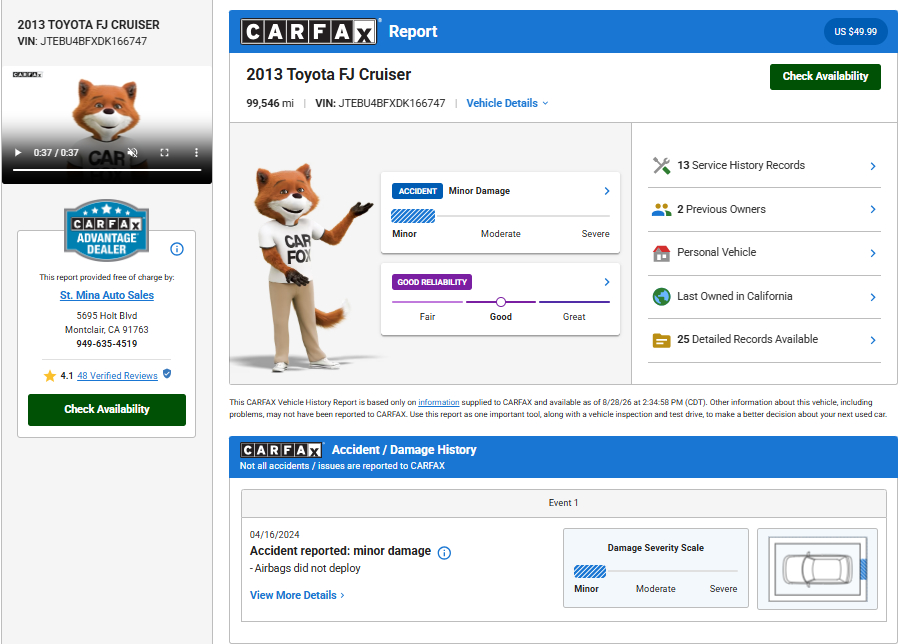Click the video progress bar
The width and height of the screenshot is (900, 644).
click(x=107, y=170)
